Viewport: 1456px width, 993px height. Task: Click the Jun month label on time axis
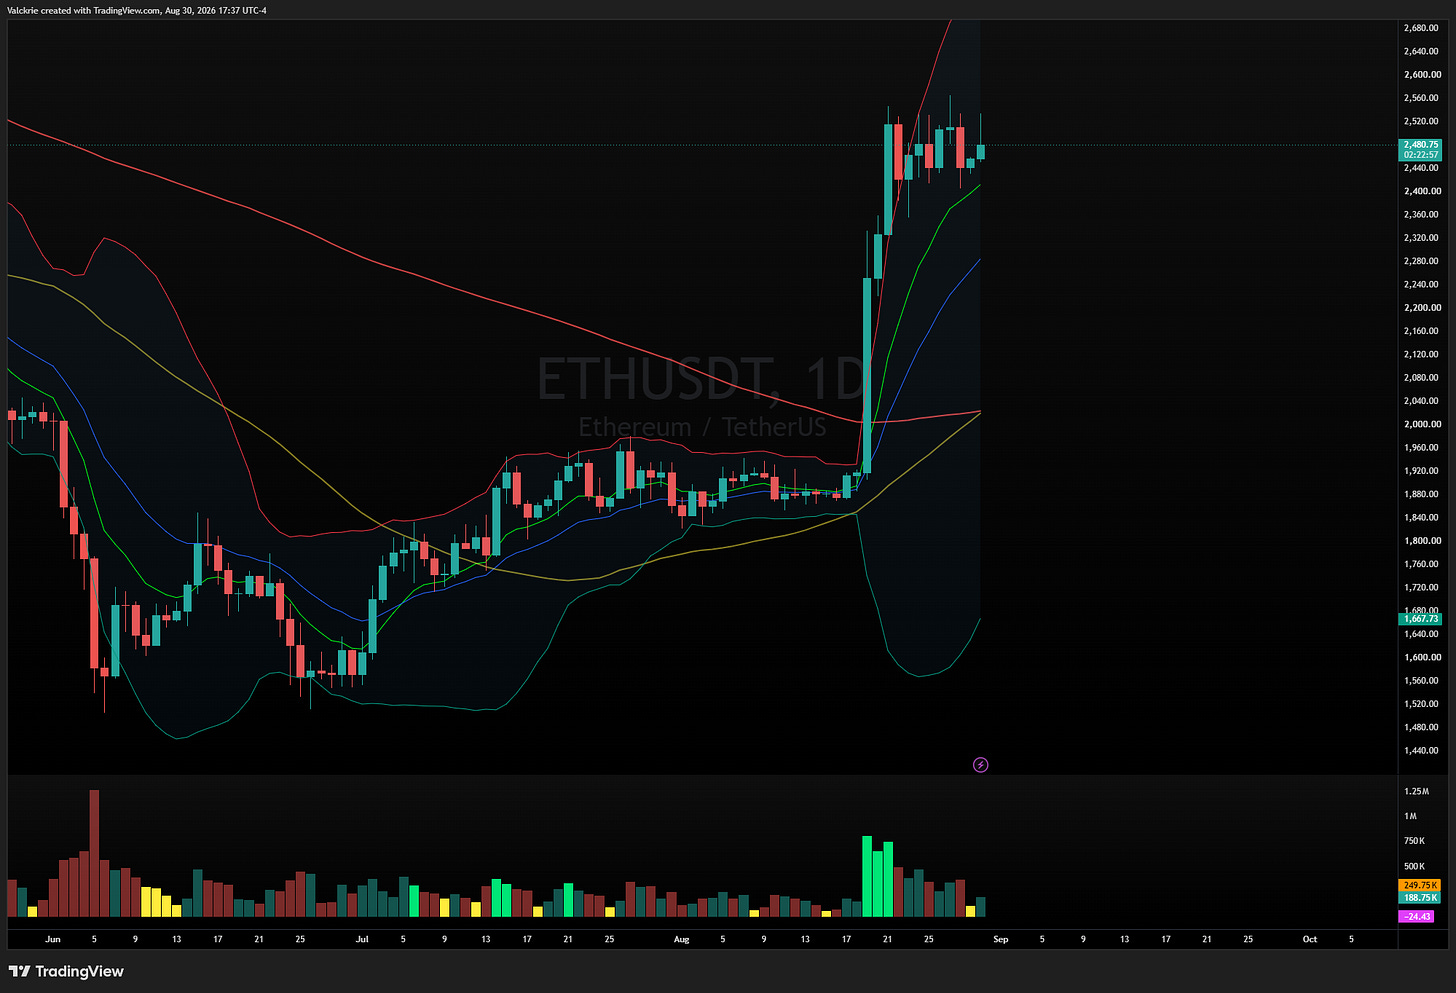coord(53,939)
